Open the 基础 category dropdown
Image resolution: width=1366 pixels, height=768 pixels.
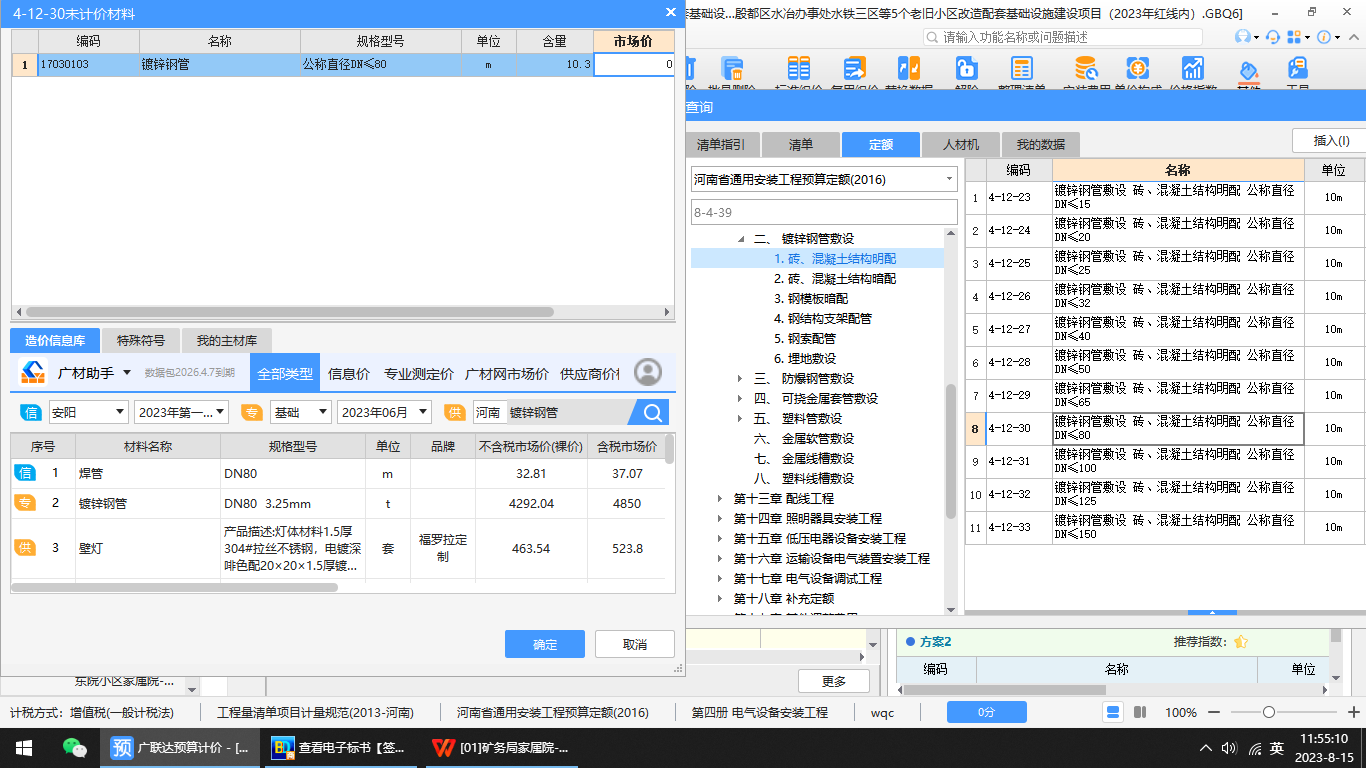(x=300, y=412)
